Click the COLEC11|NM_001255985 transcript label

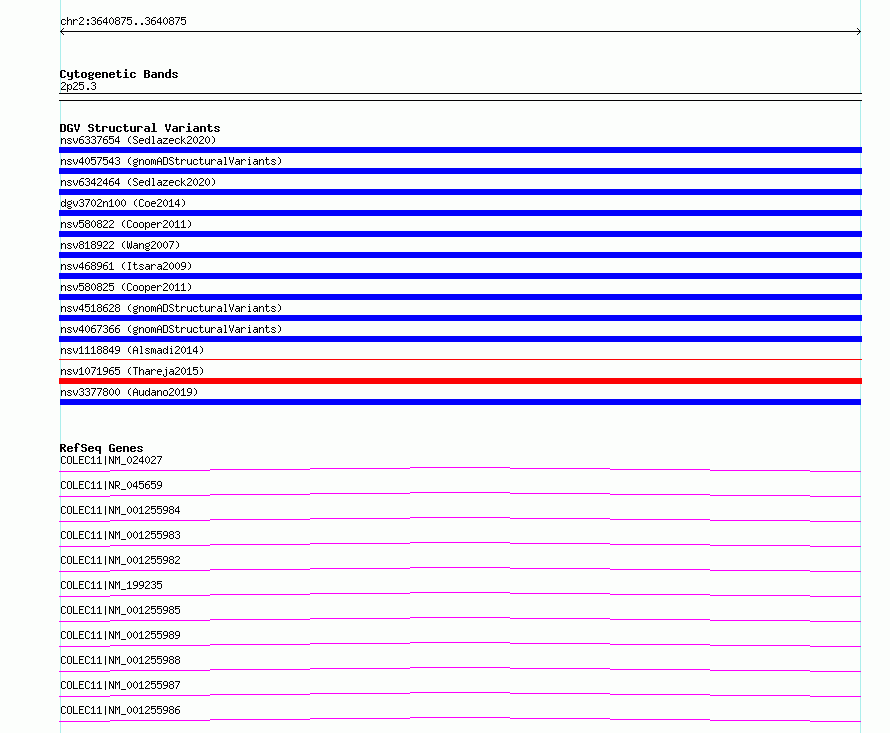tap(120, 610)
